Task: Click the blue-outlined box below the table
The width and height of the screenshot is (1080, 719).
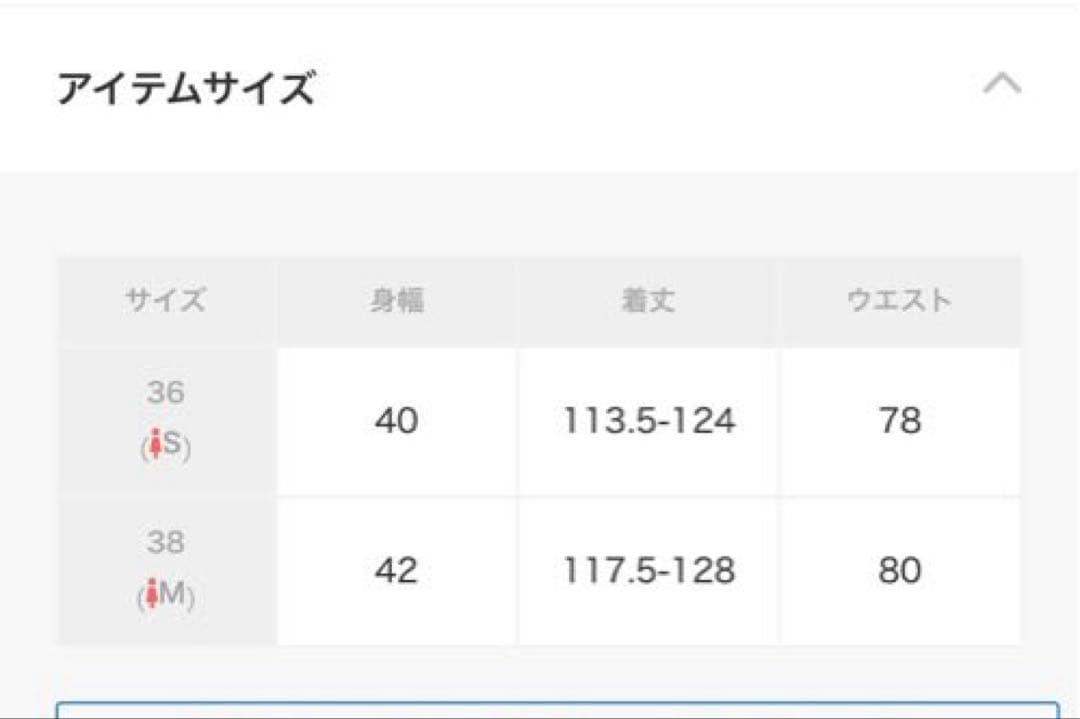Action: click(x=557, y=709)
